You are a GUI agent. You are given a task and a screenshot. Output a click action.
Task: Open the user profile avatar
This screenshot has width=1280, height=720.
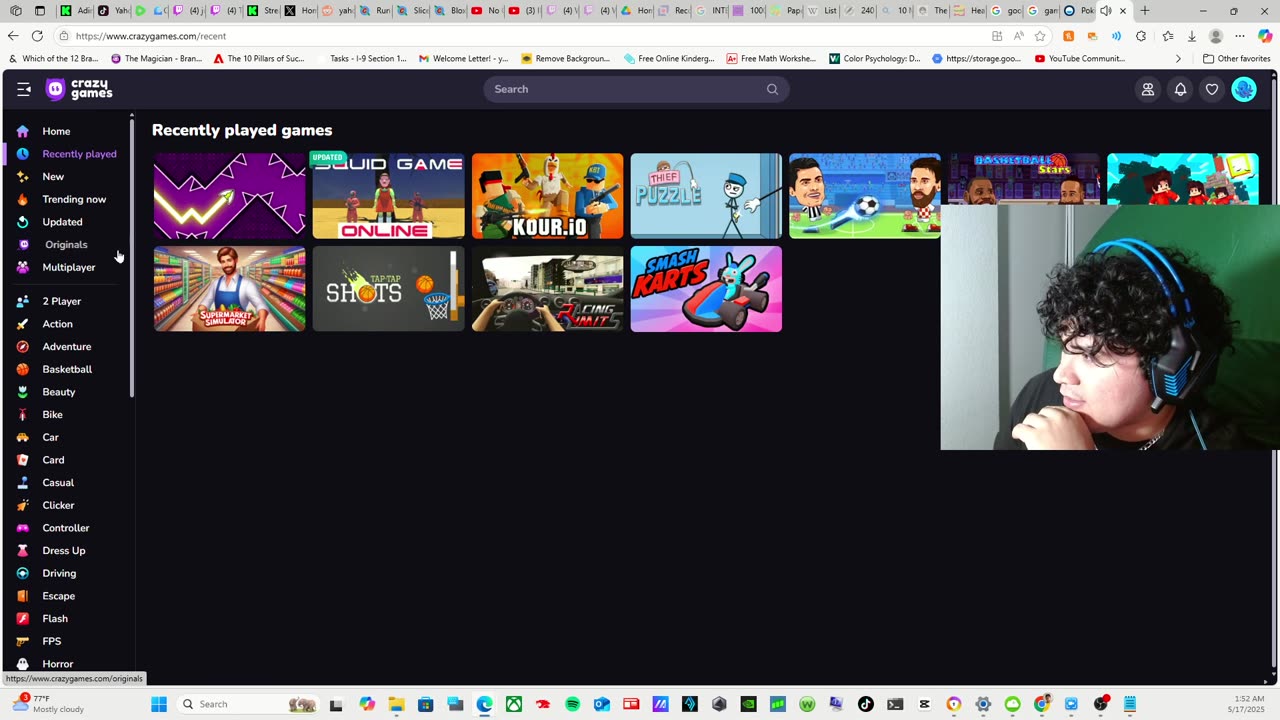coord(1244,89)
